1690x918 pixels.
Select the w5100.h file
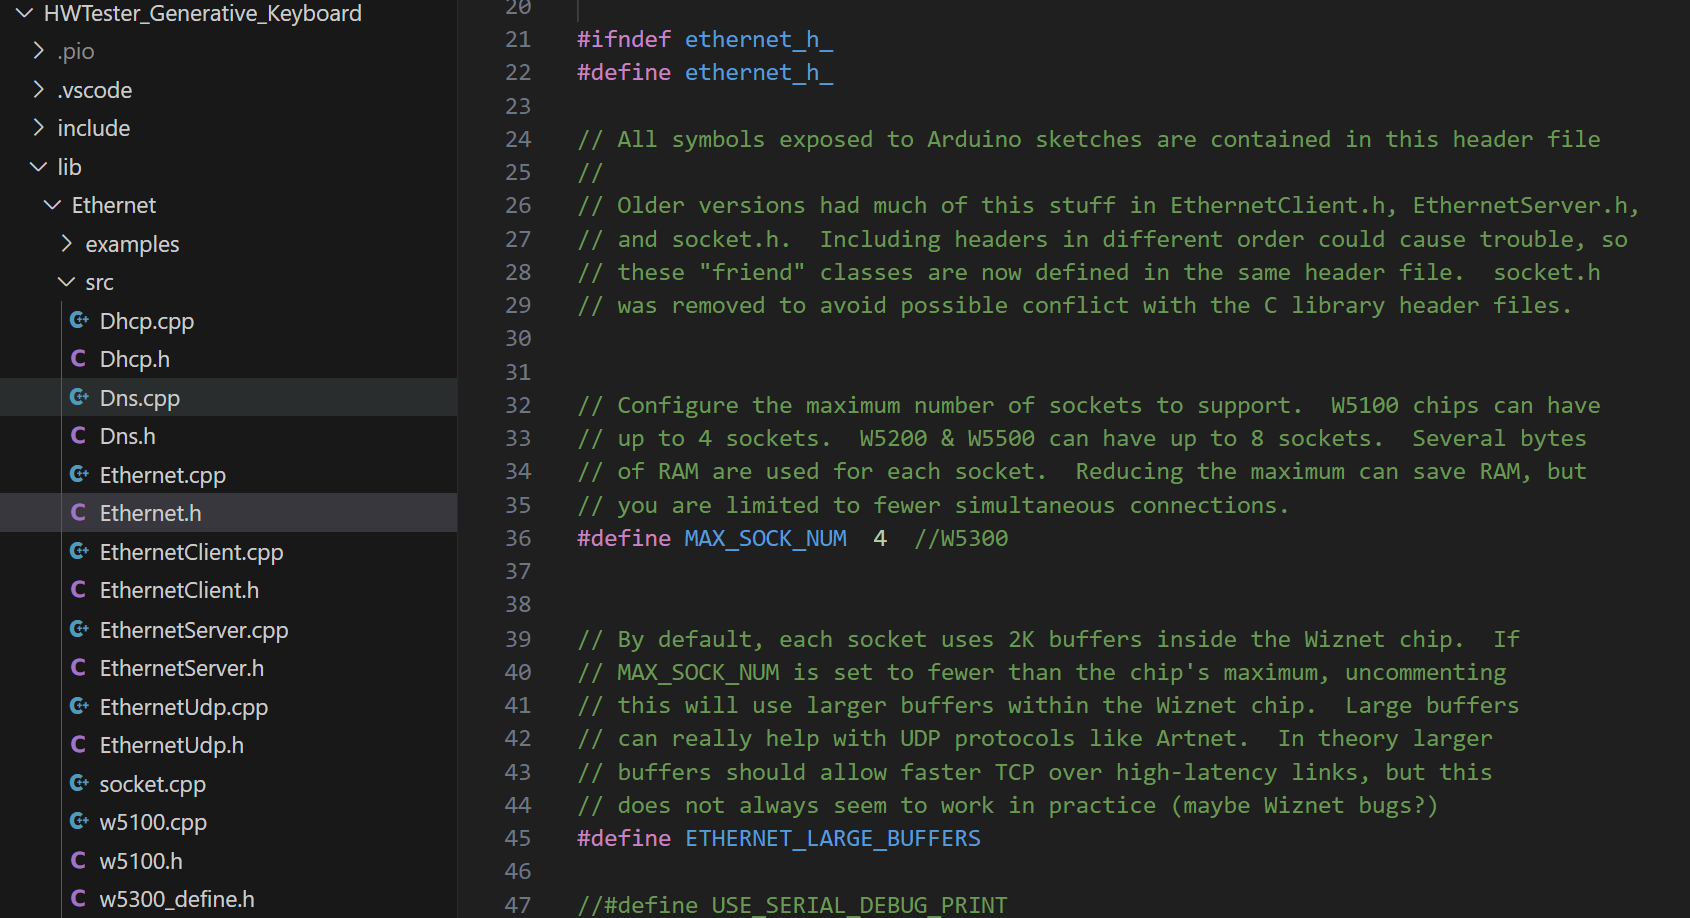[140, 861]
